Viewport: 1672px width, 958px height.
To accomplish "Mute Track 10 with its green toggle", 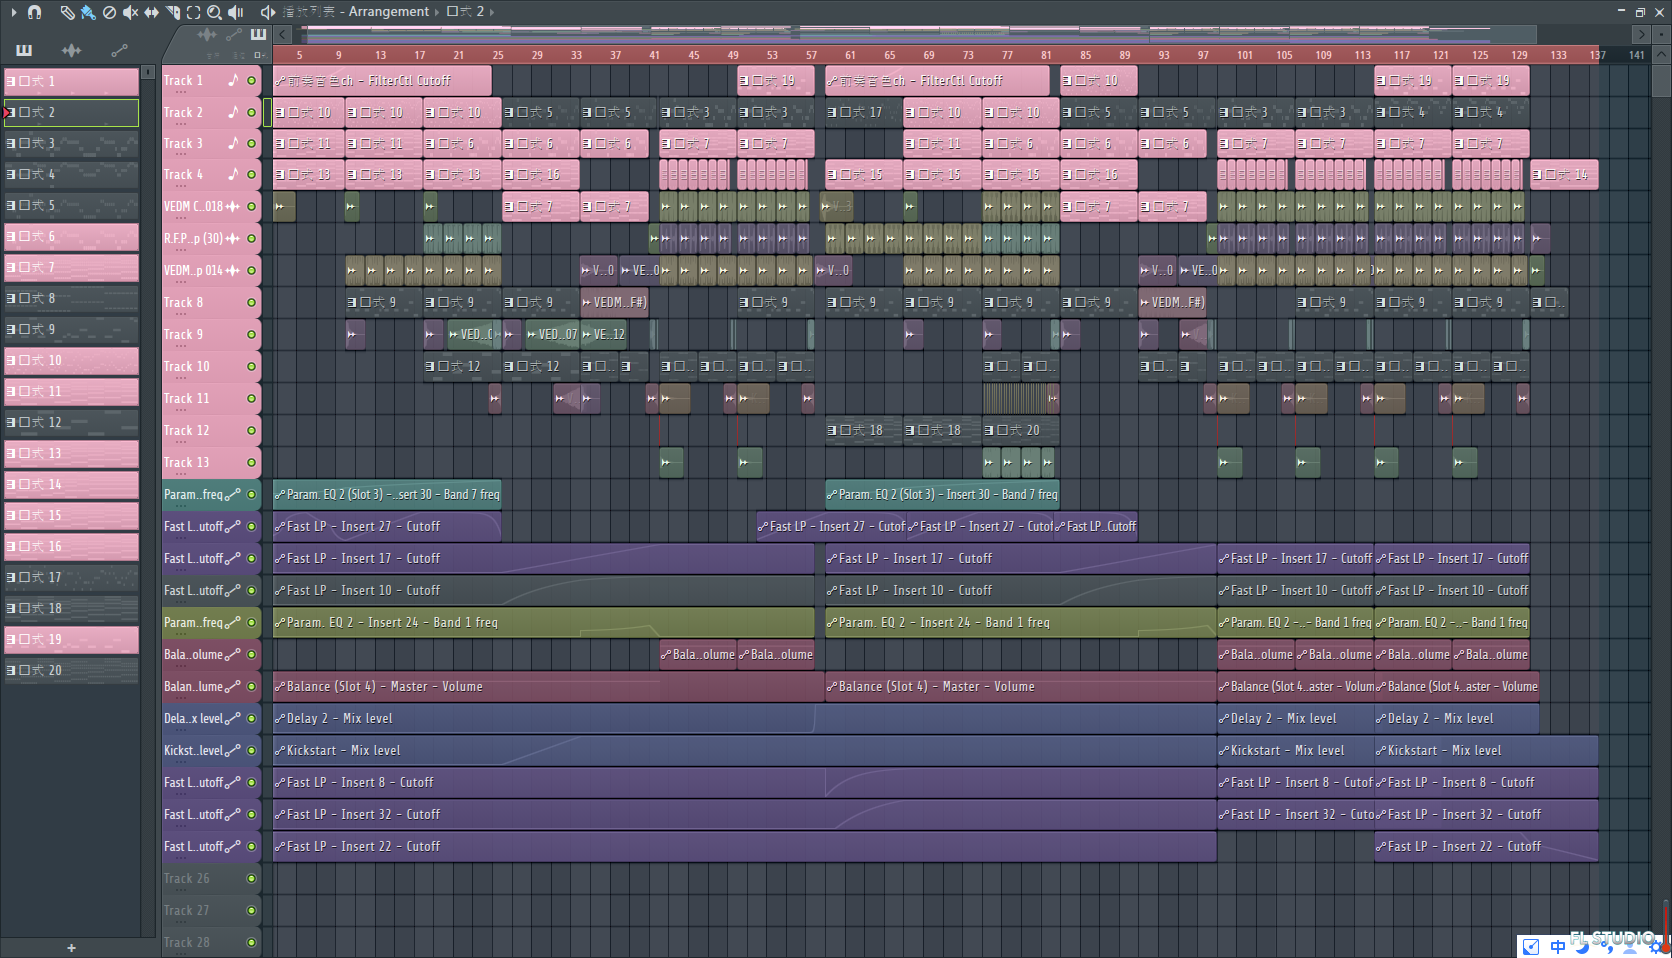I will click(252, 367).
